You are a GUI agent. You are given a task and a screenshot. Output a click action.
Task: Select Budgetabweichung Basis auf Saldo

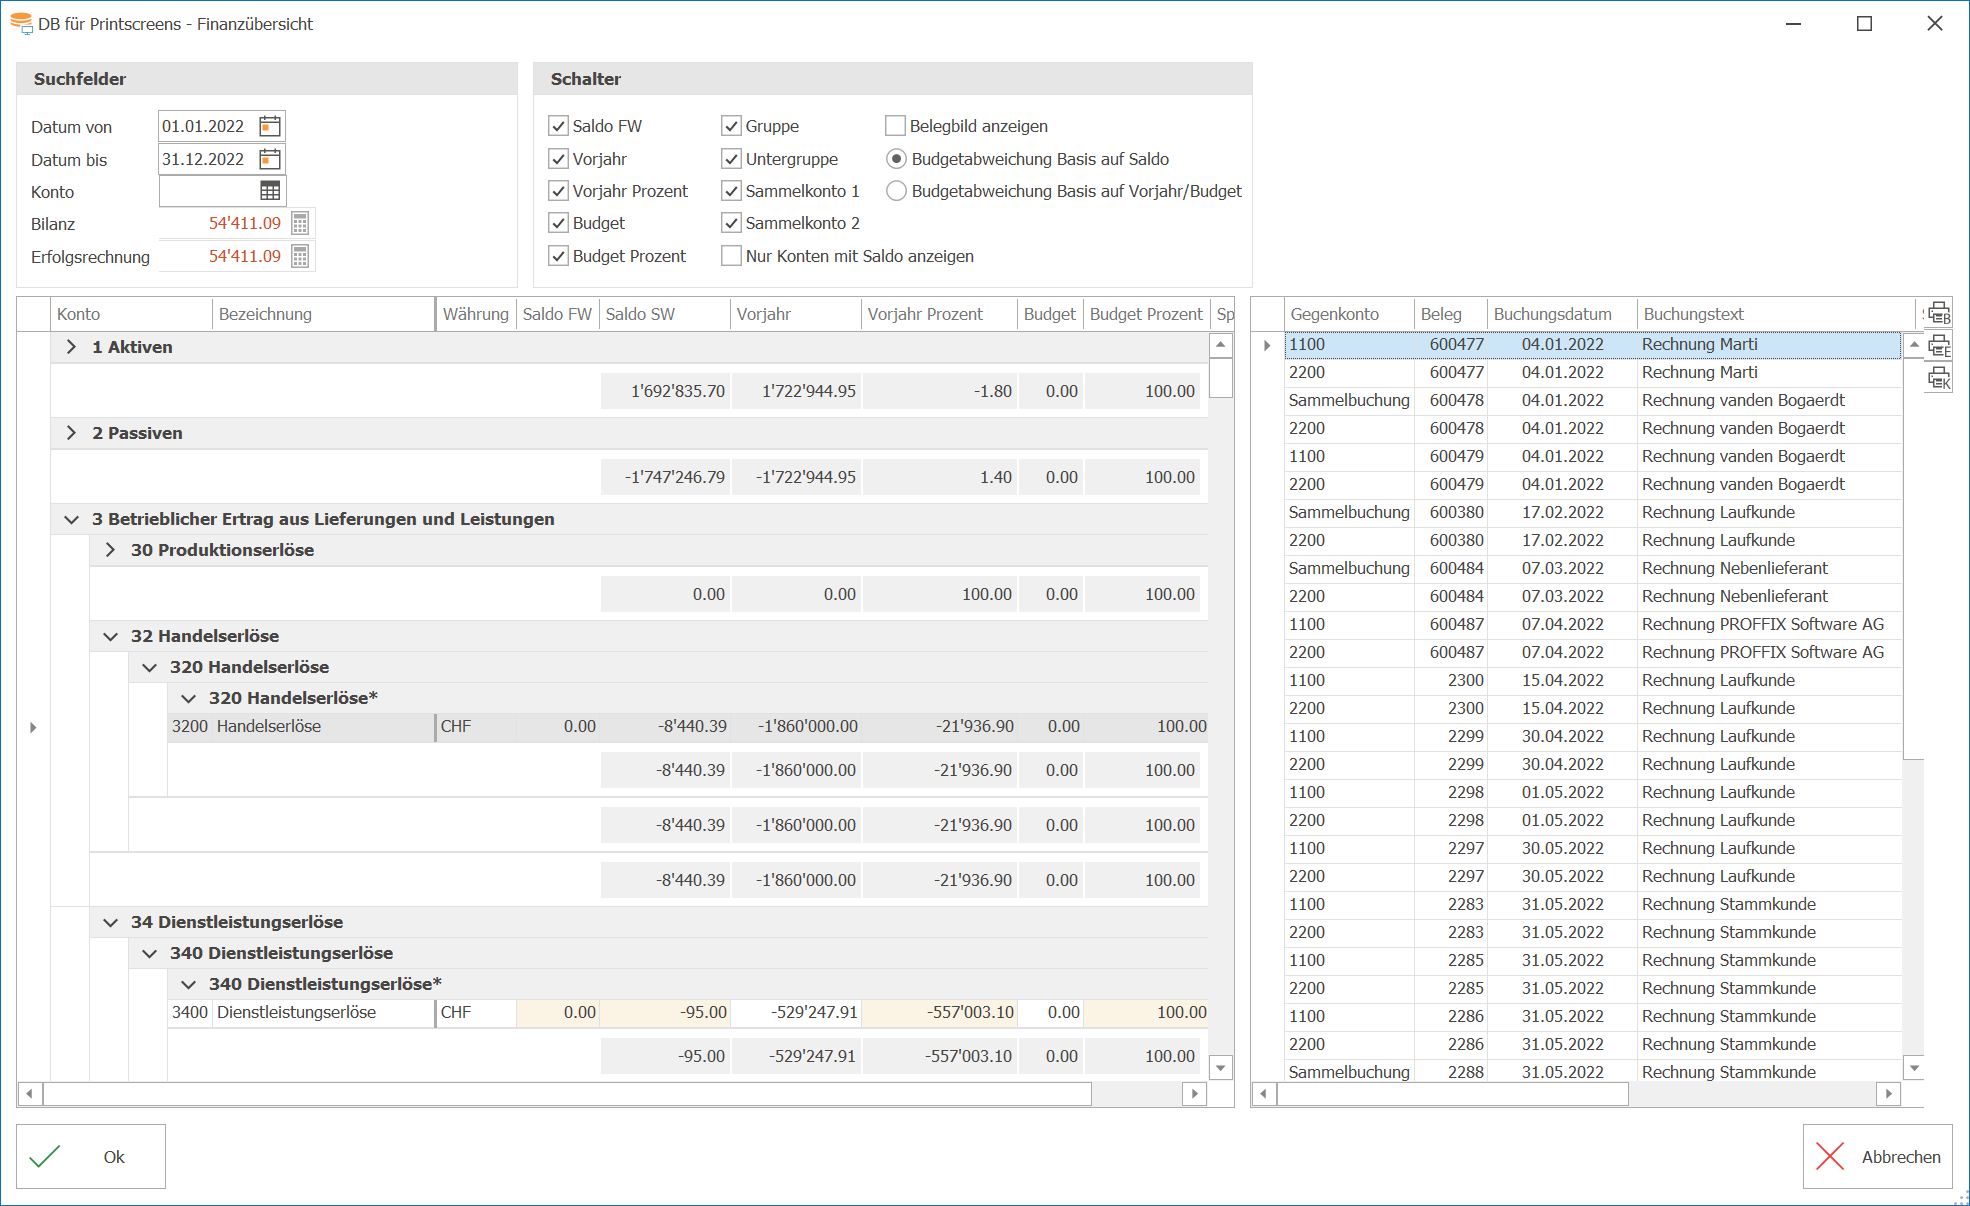(896, 159)
